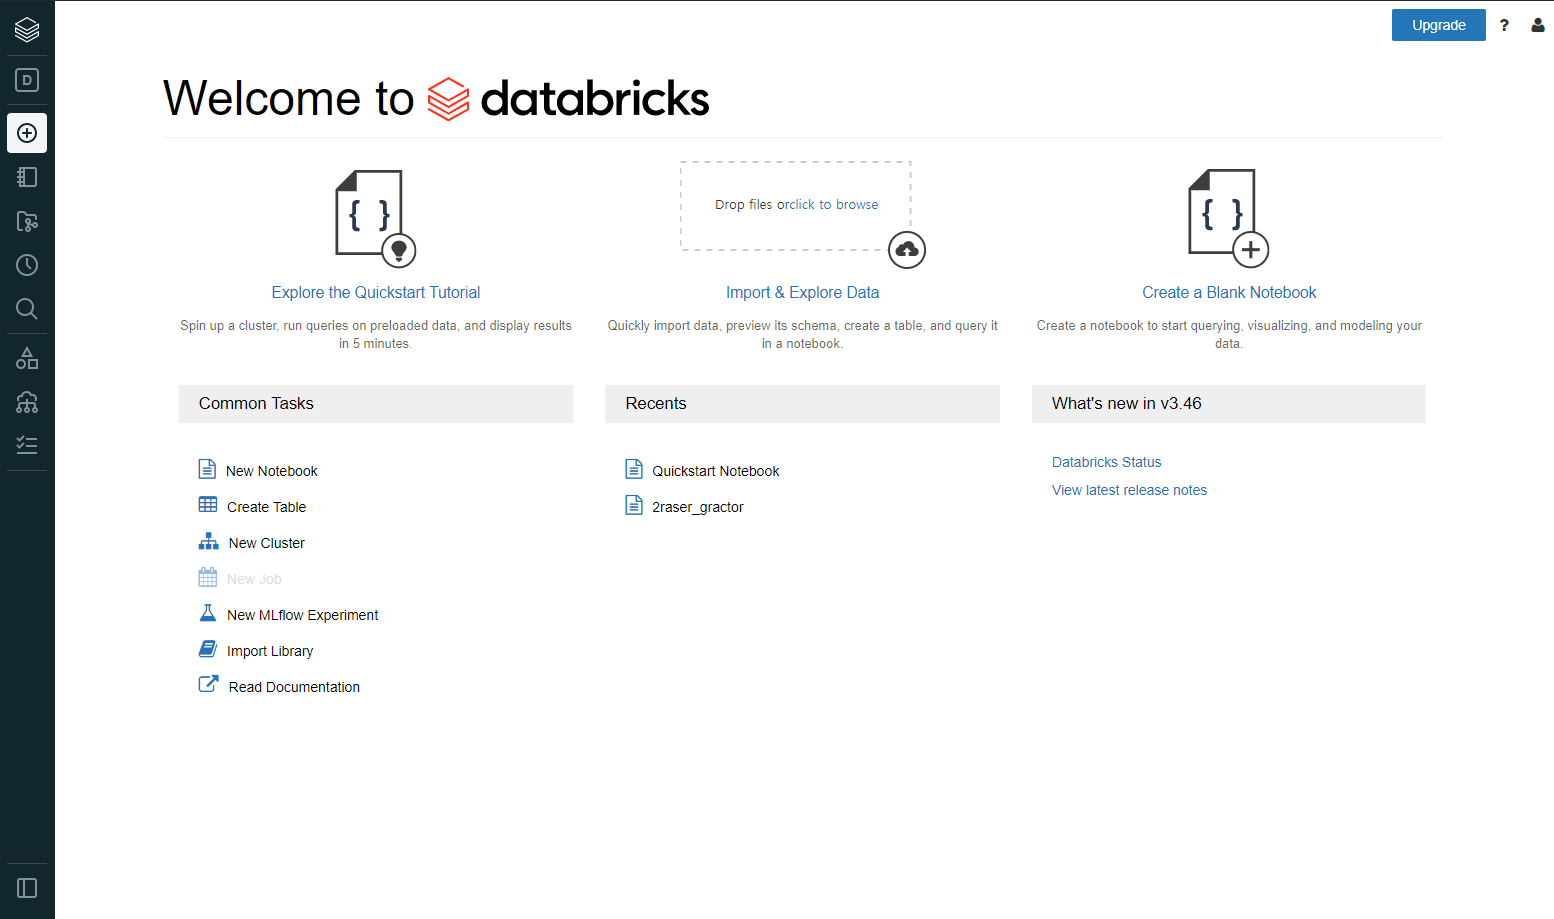Click the Create Table grid icon
Viewport: 1554px width, 919px height.
coord(208,505)
